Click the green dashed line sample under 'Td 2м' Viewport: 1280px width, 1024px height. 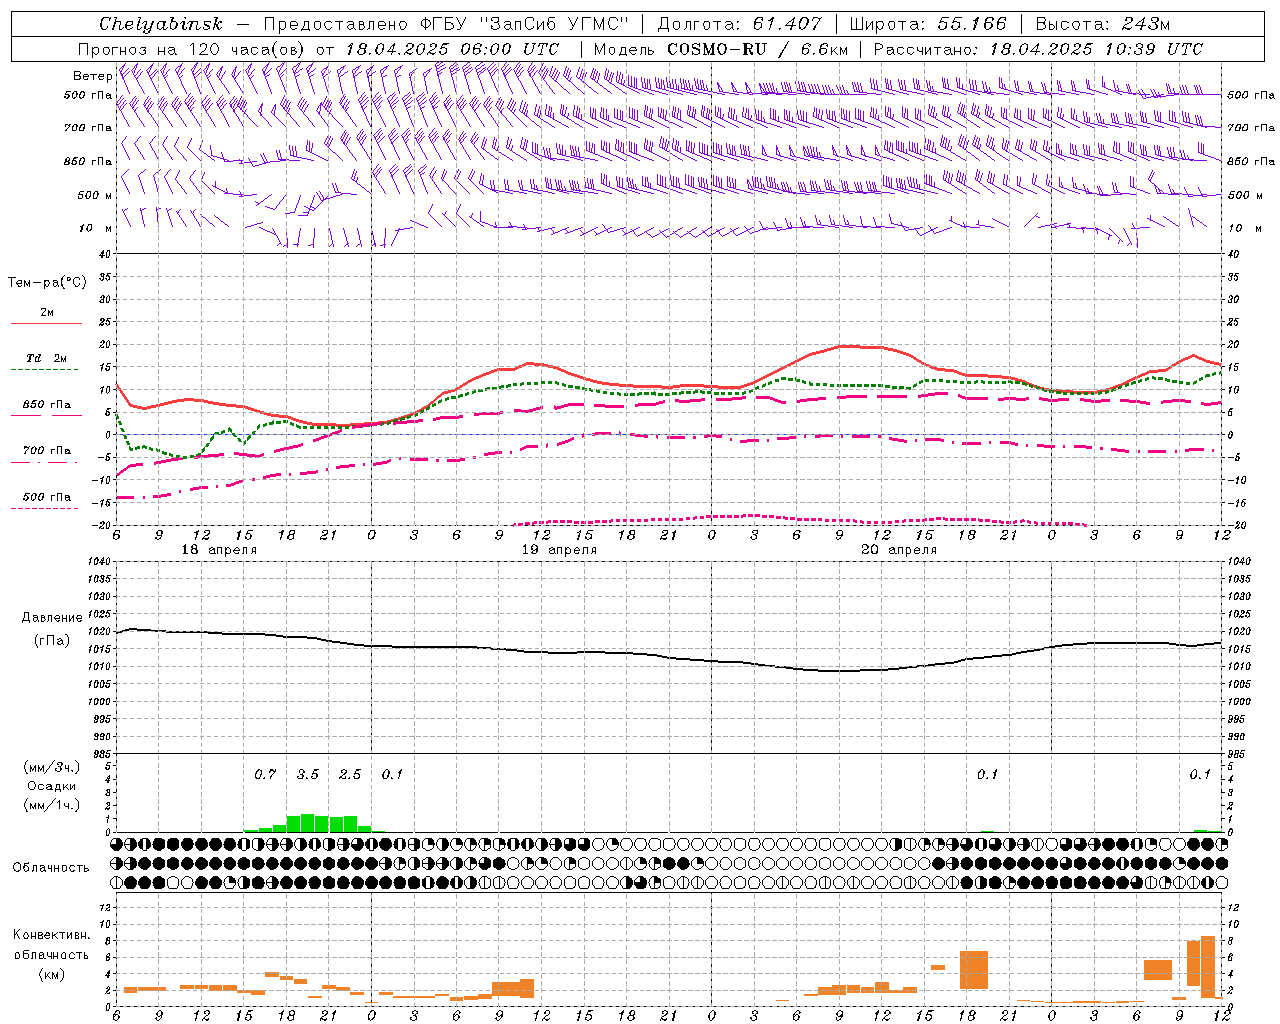coord(44,370)
